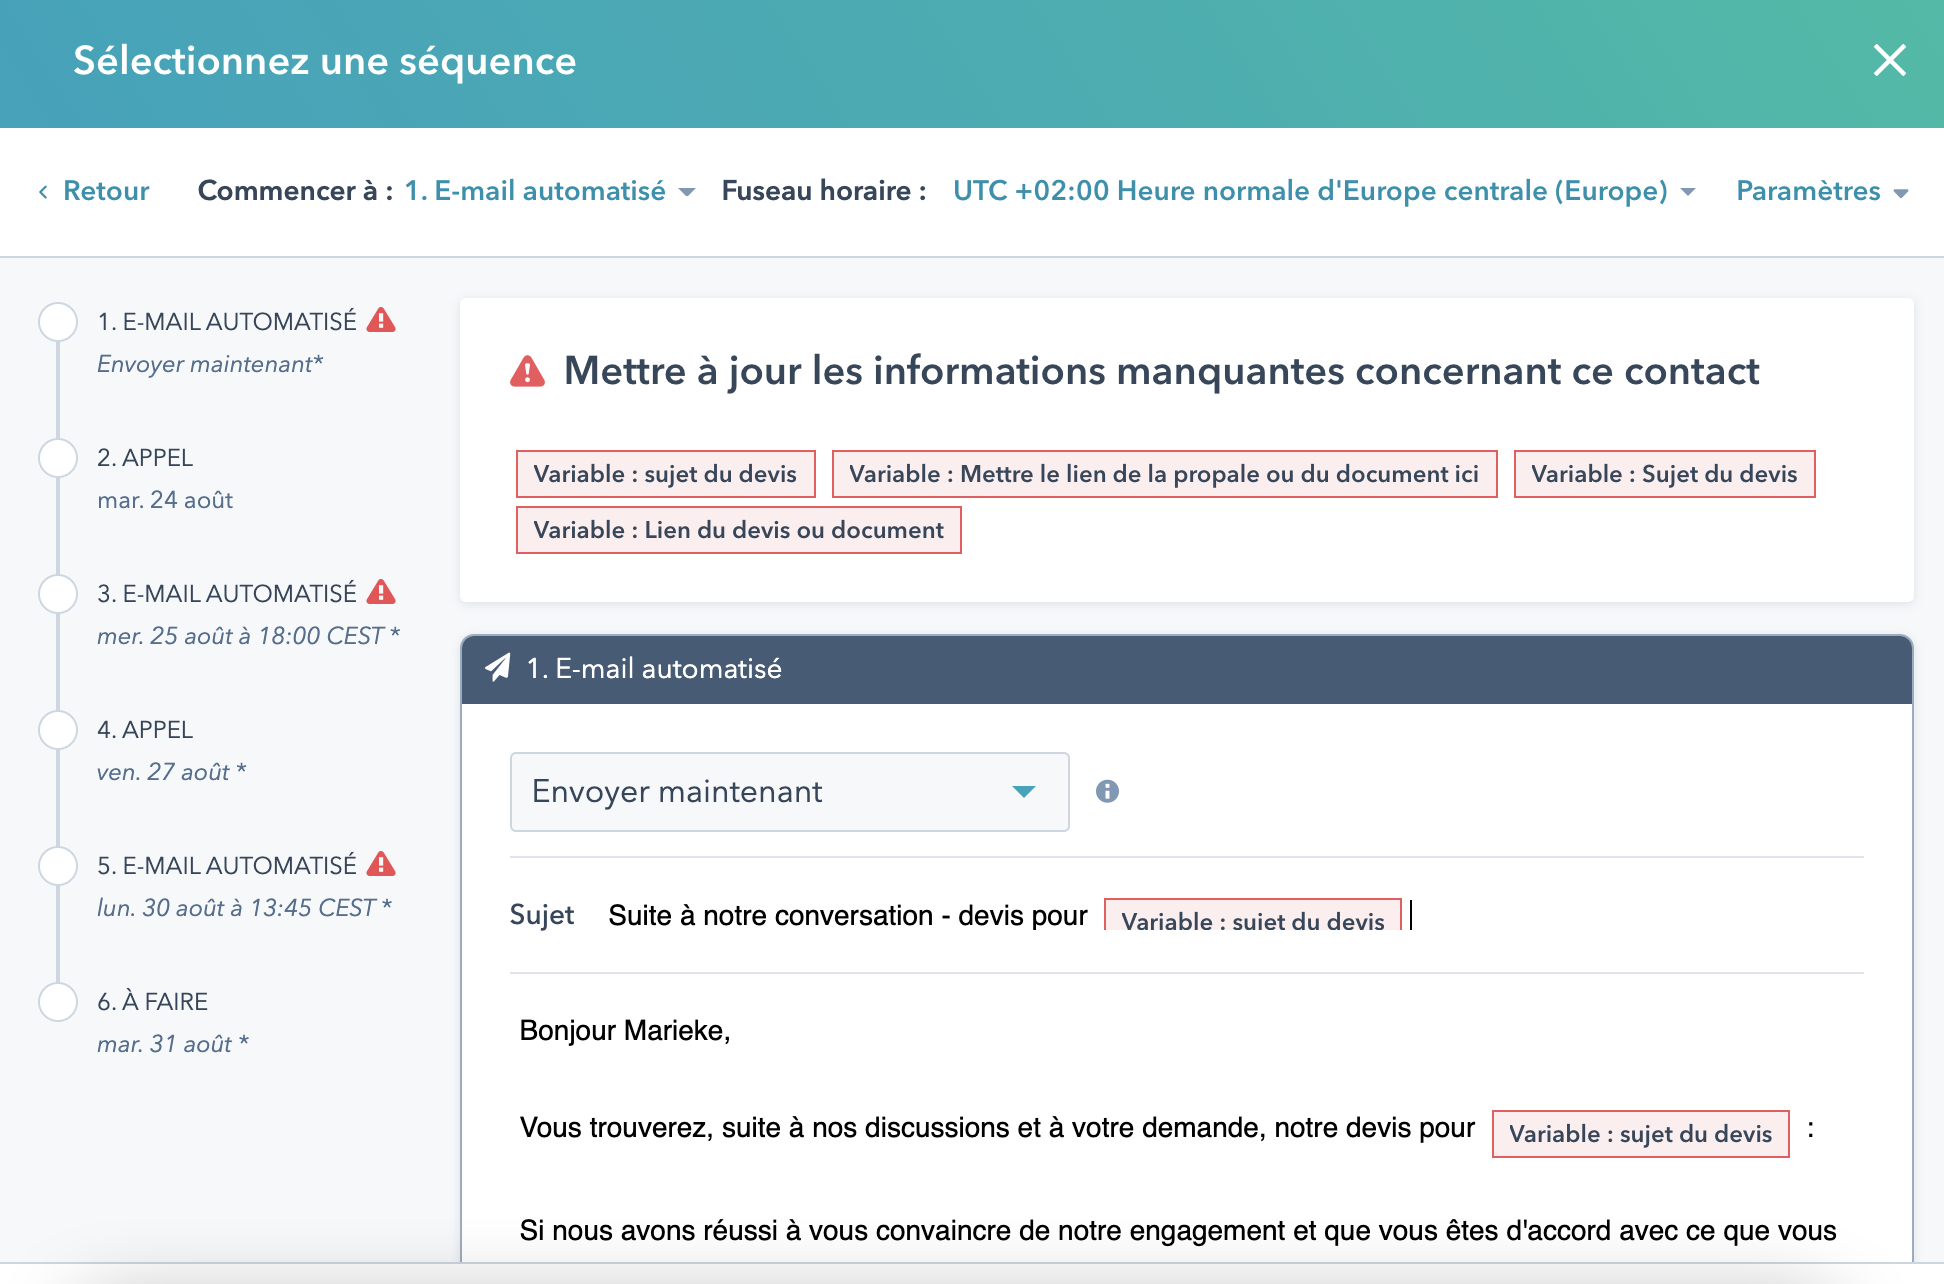Screen dimensions: 1944x1284
Task: Go back with the Retour link
Action: coord(106,191)
